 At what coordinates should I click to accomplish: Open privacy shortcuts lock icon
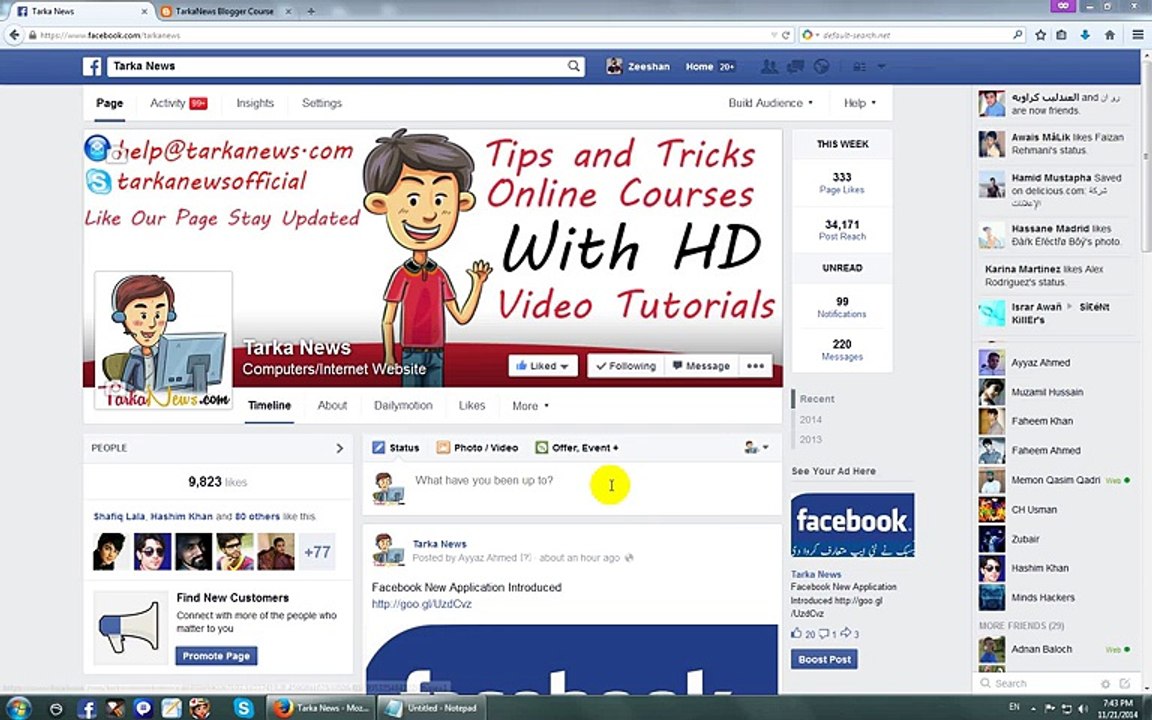point(859,66)
